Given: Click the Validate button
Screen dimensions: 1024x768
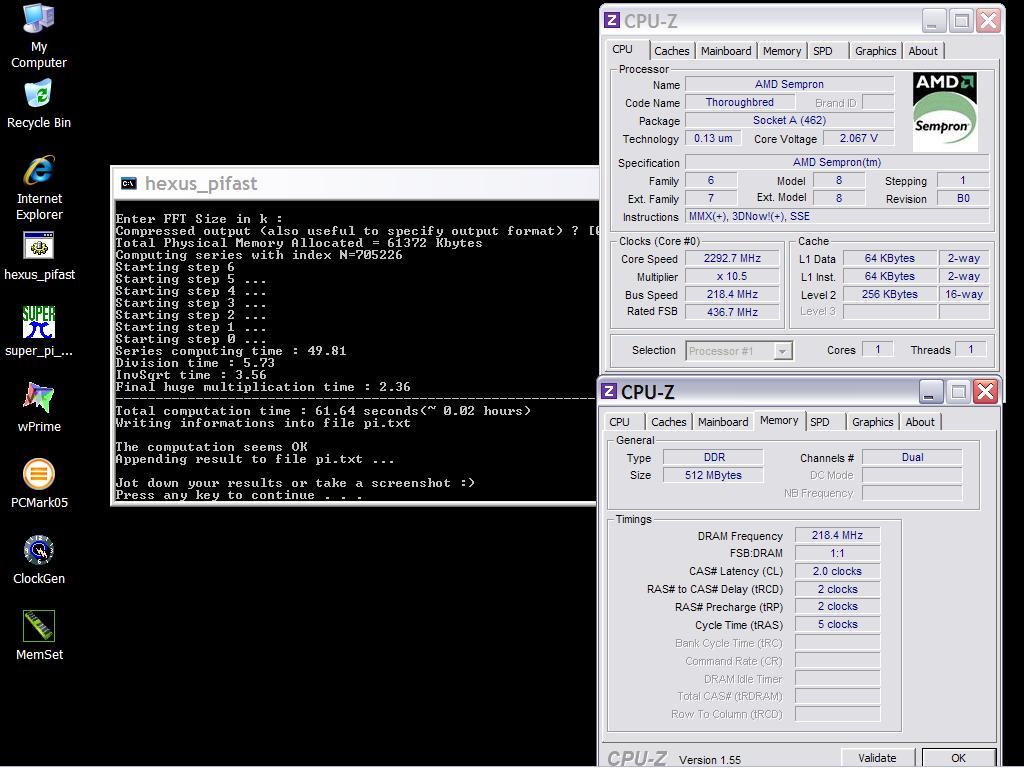Looking at the screenshot, I should 877,758.
